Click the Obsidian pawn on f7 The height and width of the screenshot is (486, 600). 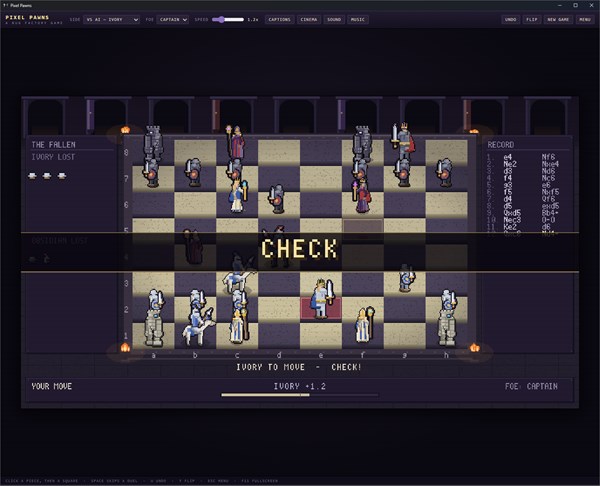point(360,171)
